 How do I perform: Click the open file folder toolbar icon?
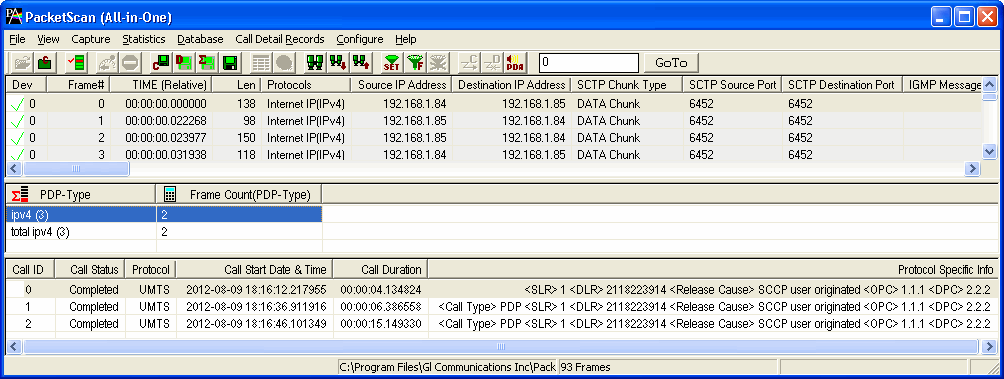(x=22, y=63)
